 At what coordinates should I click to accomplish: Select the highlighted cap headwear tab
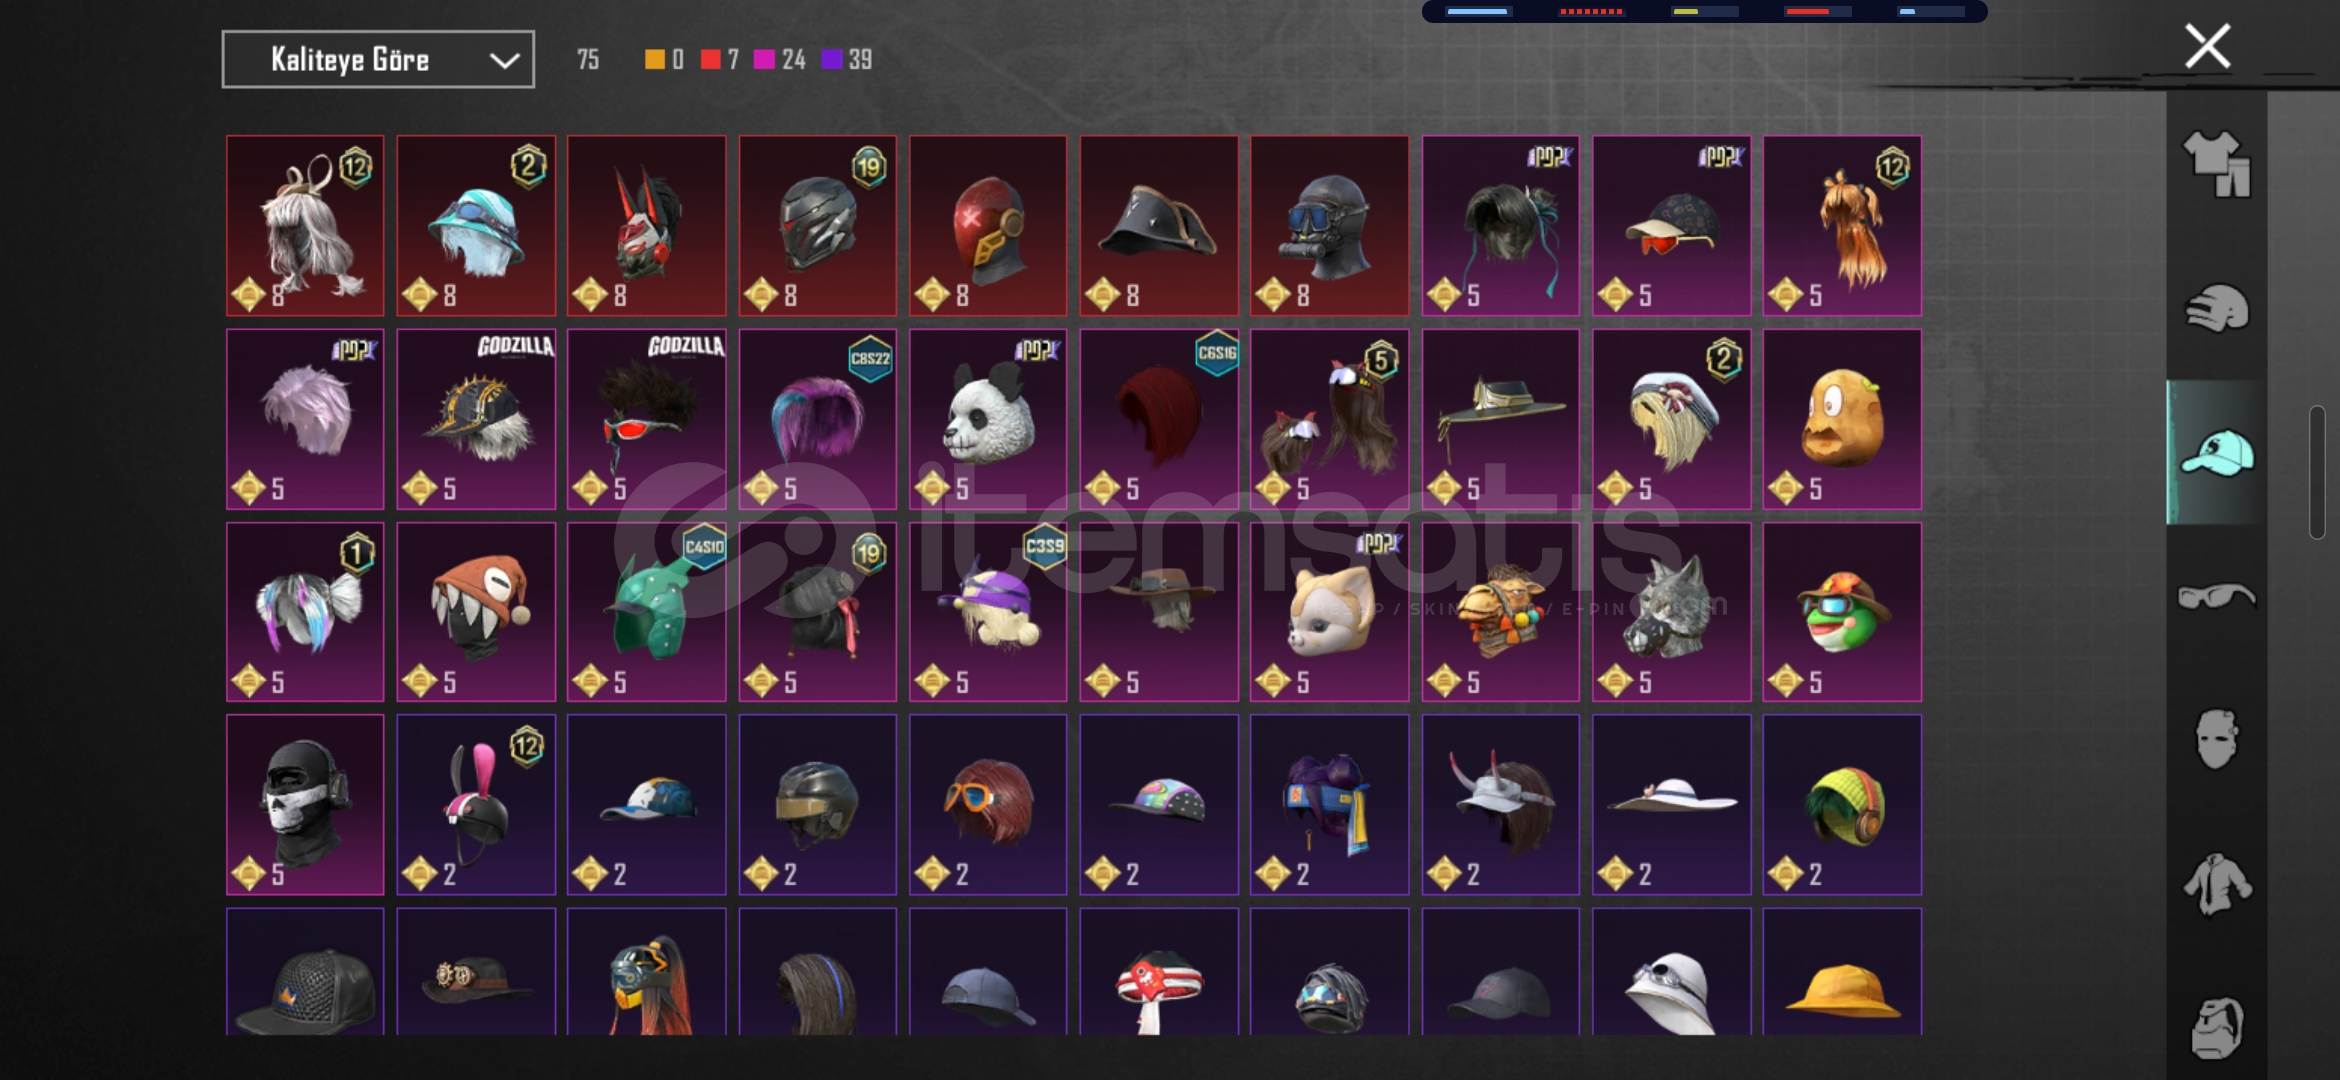[2216, 452]
